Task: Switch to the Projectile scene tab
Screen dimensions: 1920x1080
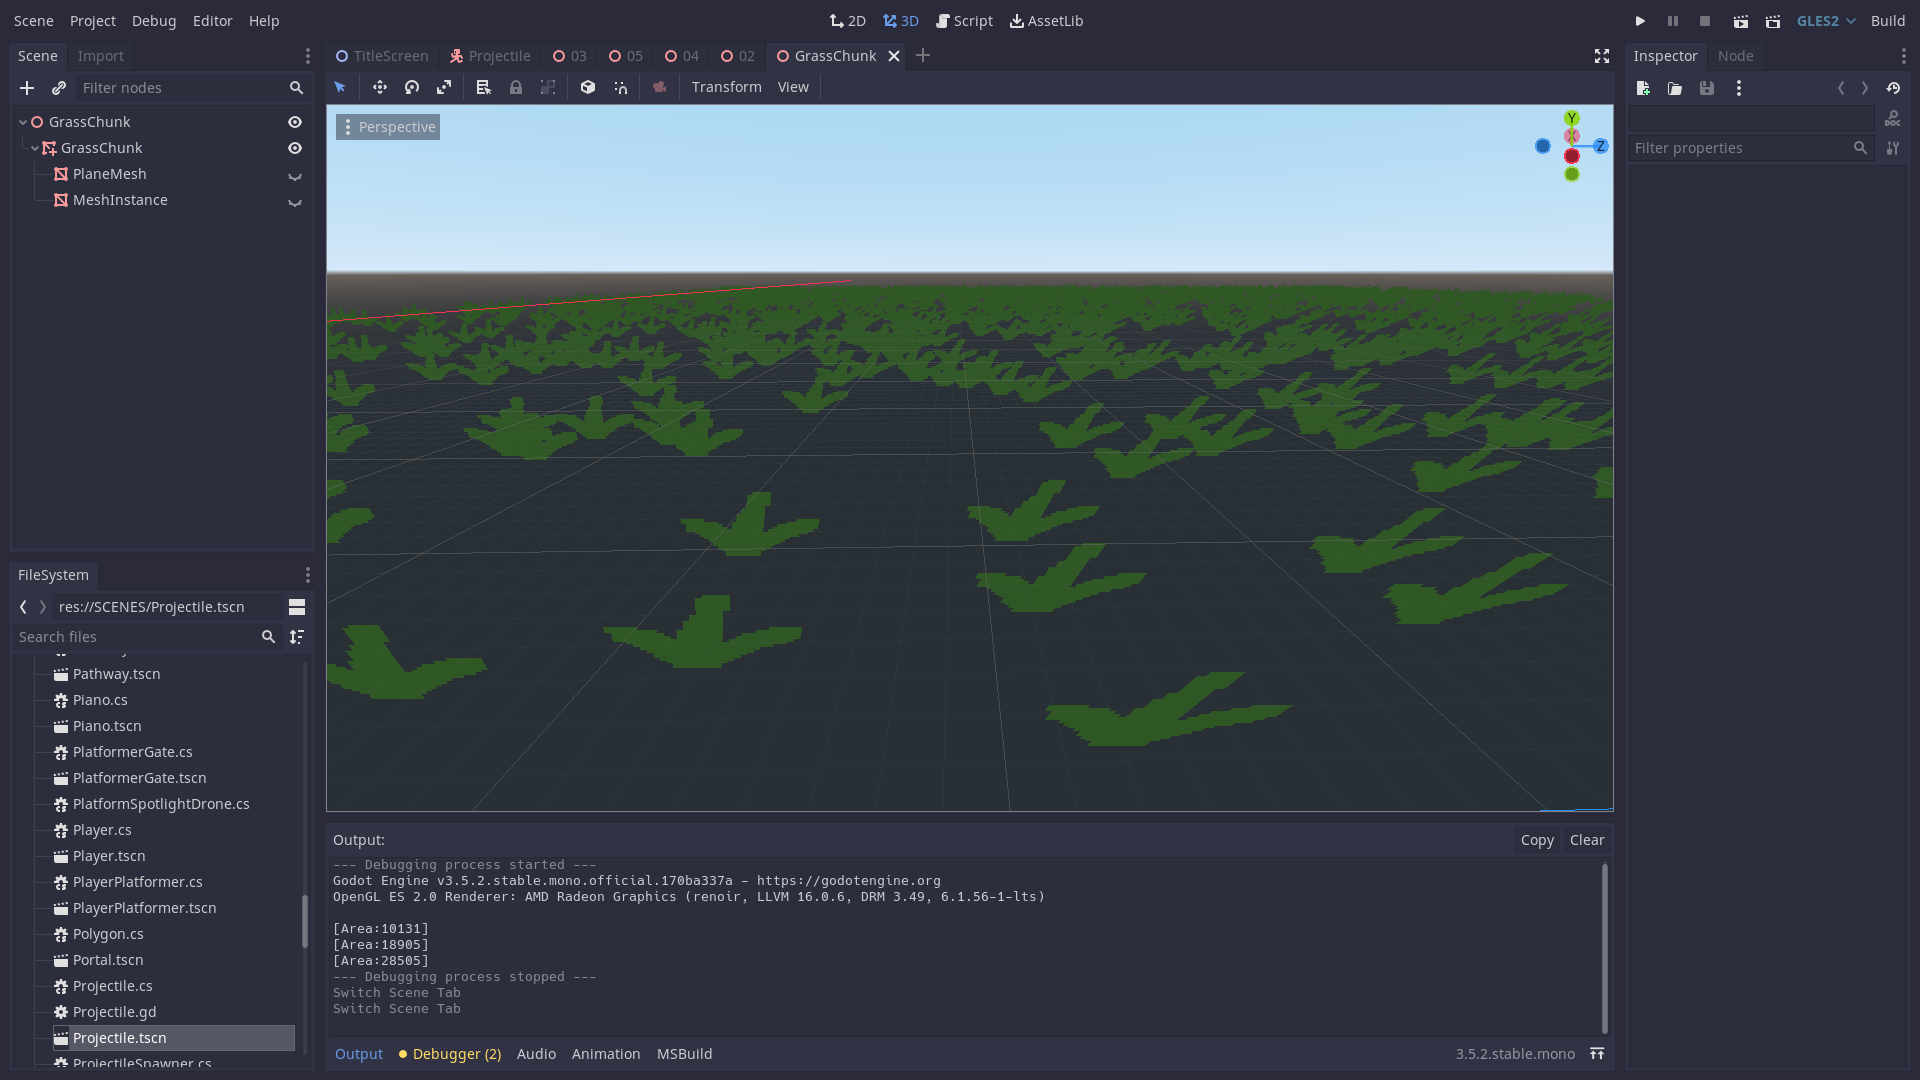Action: tap(490, 56)
